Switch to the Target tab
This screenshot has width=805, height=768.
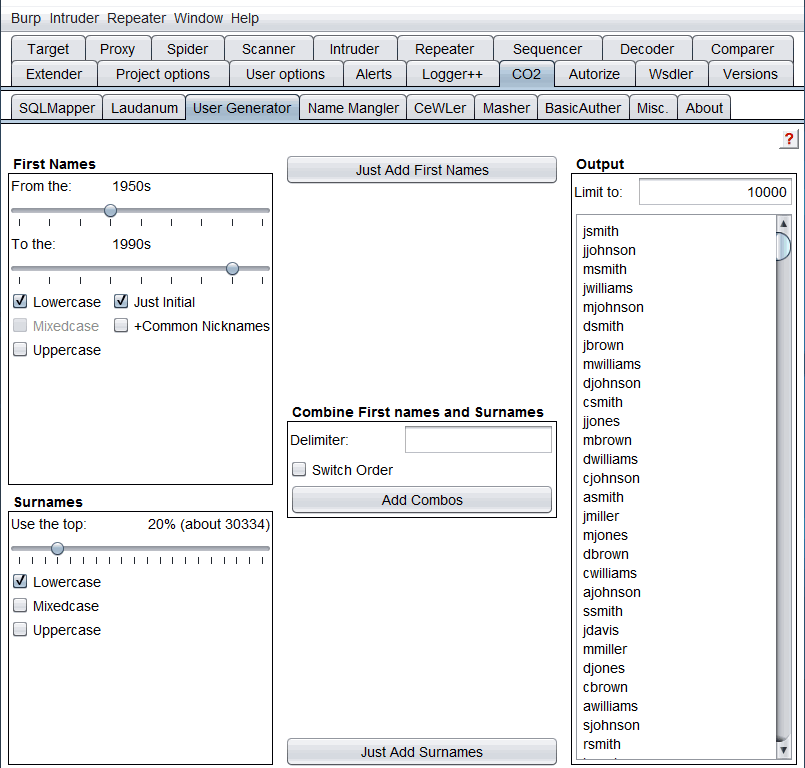point(48,49)
